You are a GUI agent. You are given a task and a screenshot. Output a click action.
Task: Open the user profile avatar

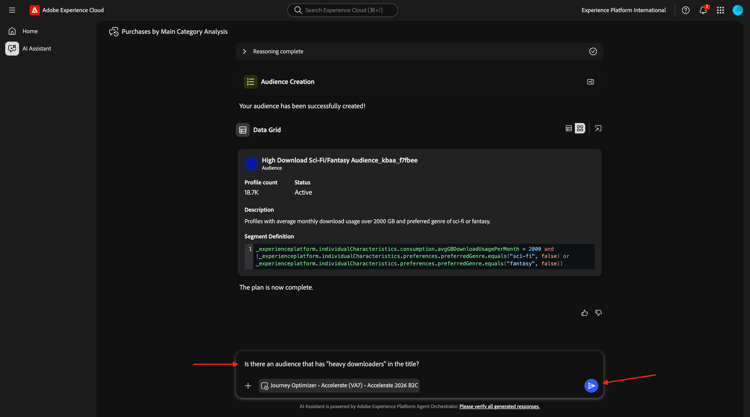pyautogui.click(x=738, y=10)
